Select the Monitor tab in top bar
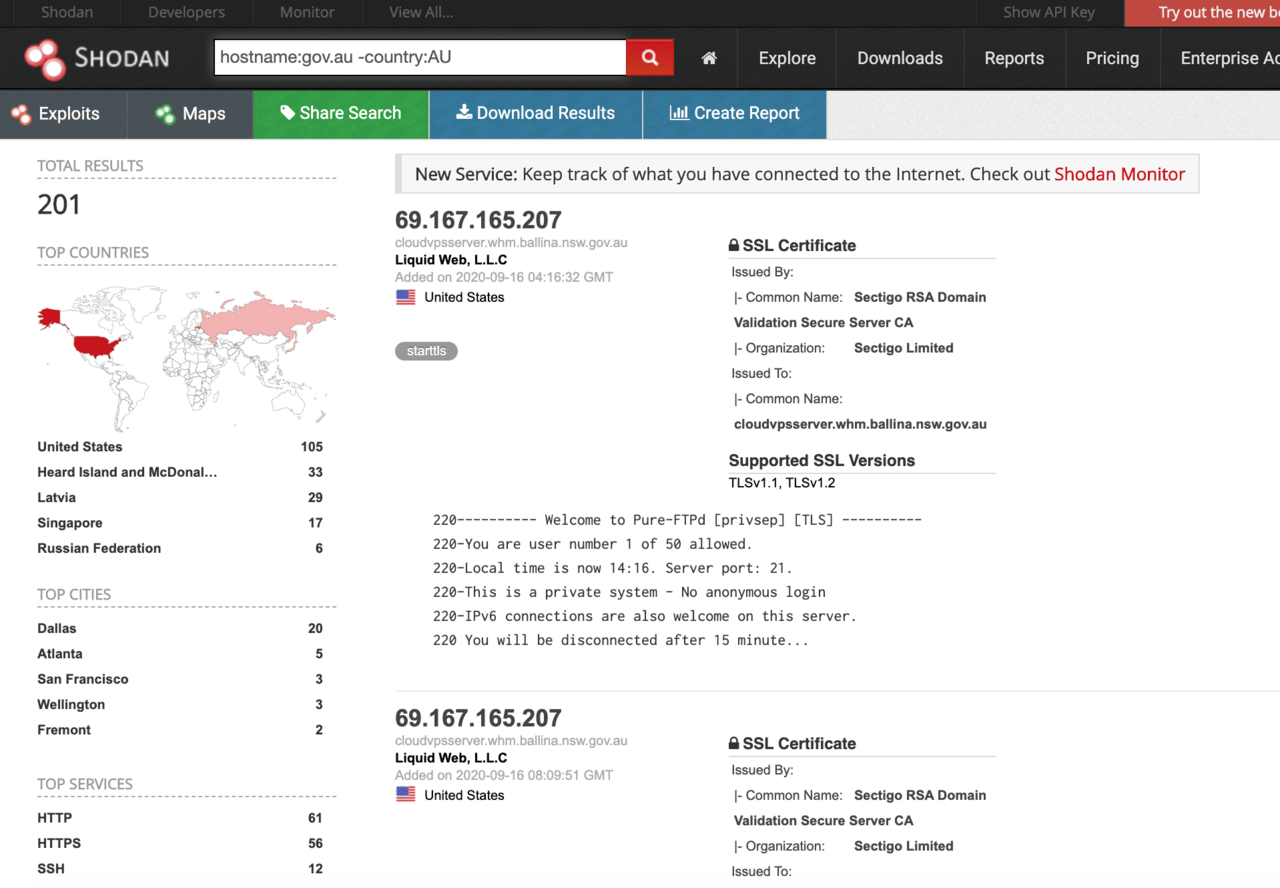This screenshot has height=888, width=1280. [307, 13]
